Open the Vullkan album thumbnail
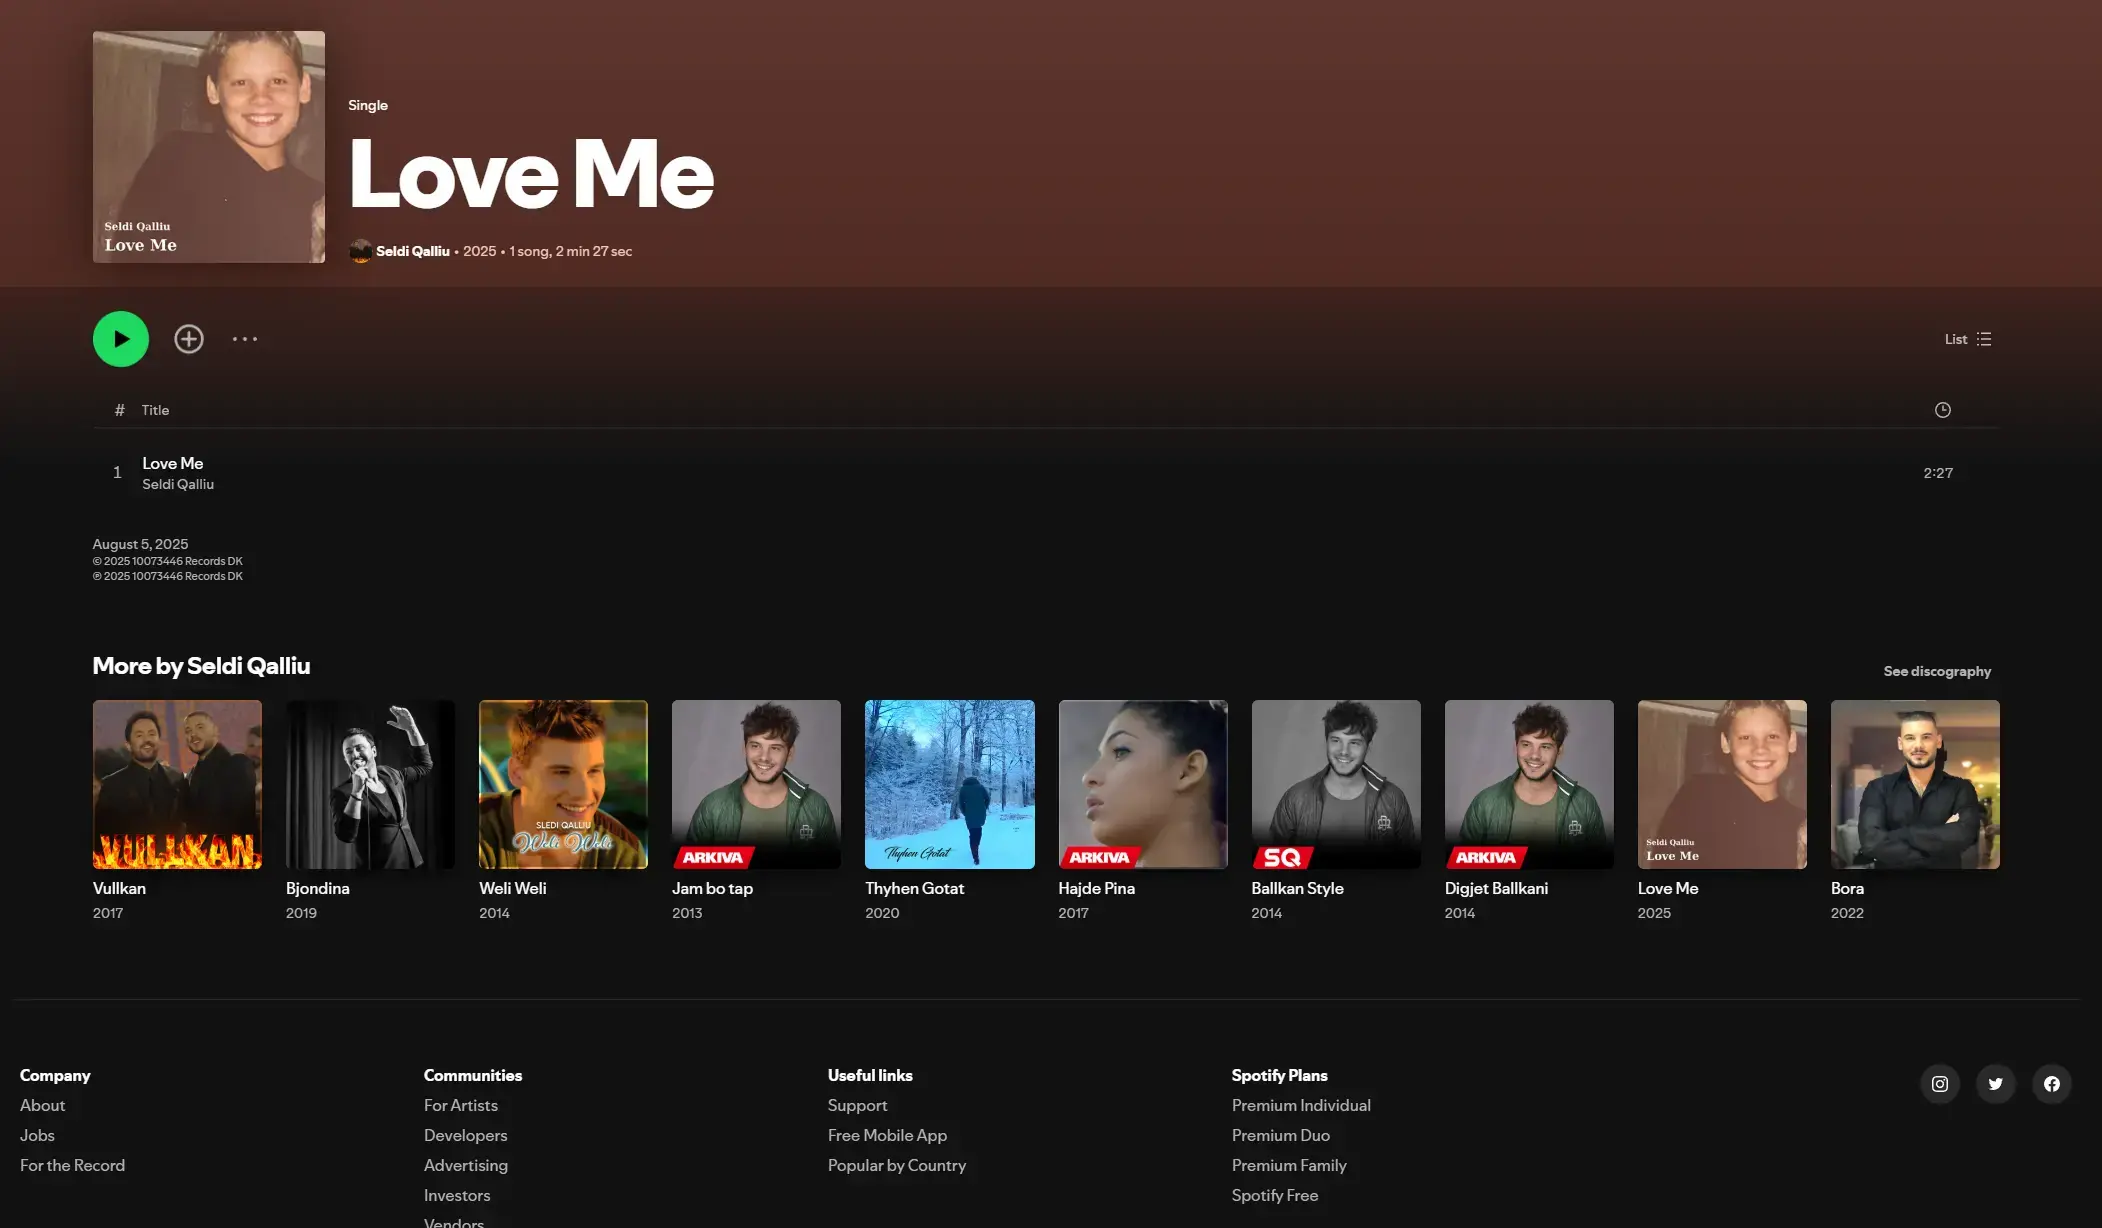Screen dimensions: 2102x1228 [177, 784]
